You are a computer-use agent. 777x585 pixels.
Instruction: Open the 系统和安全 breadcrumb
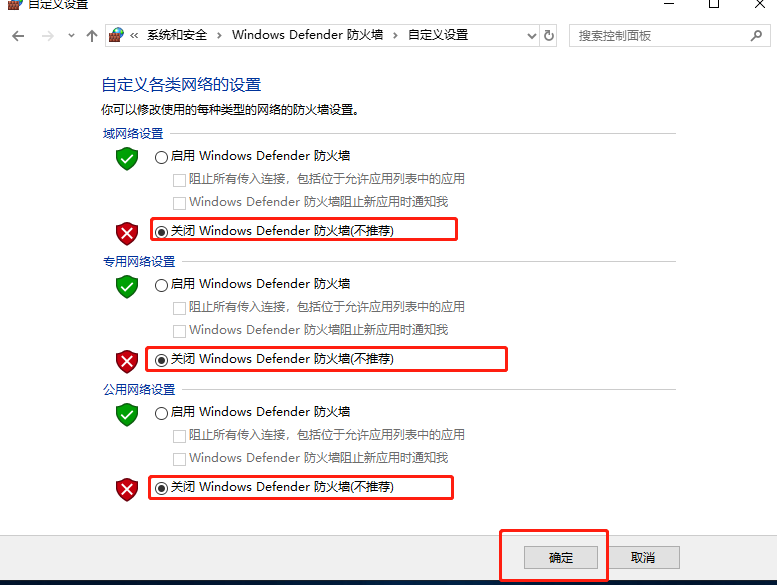coord(177,35)
